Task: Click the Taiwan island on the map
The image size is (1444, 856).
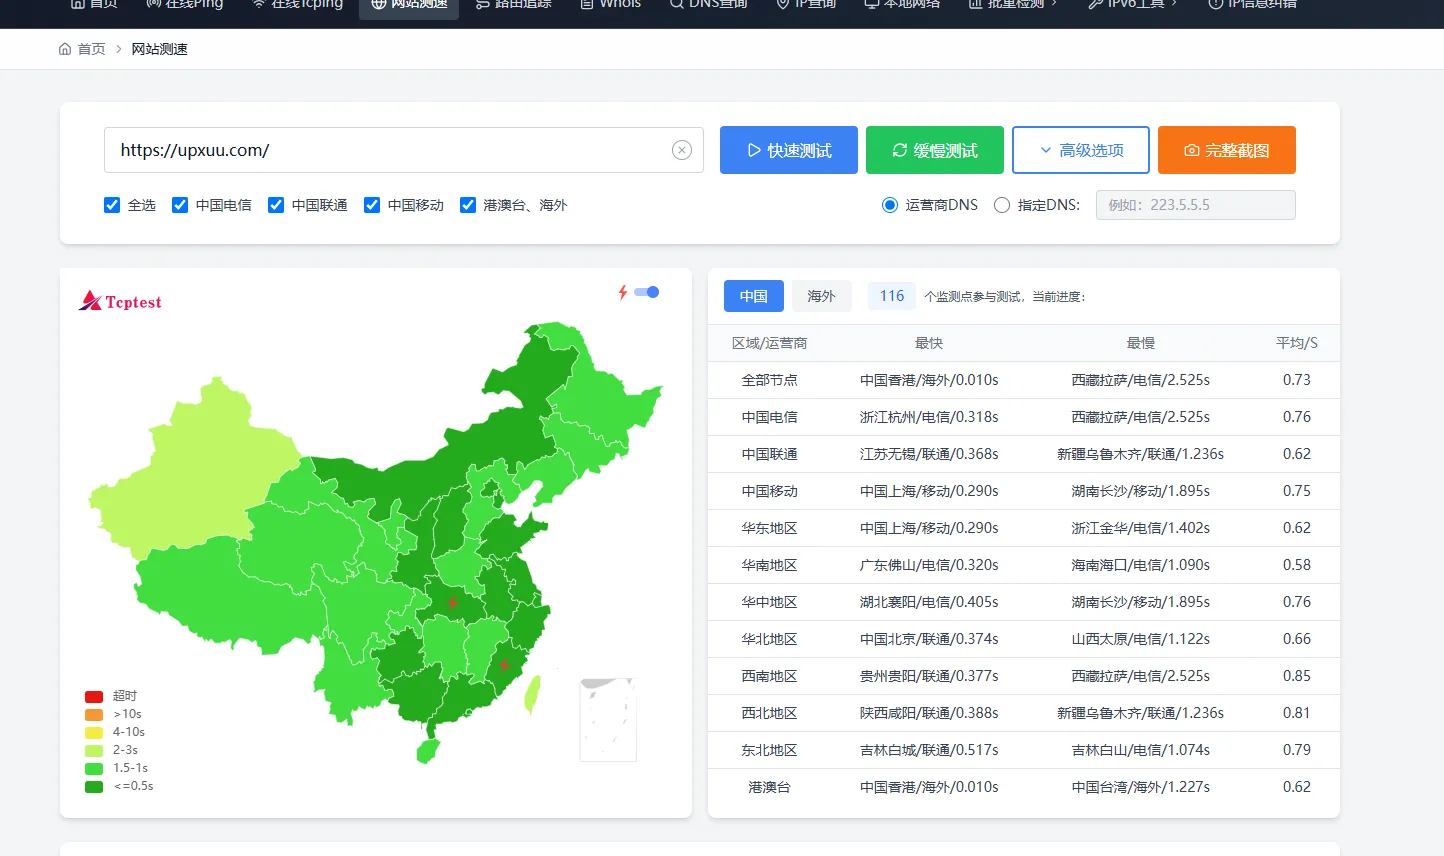Action: tap(533, 695)
